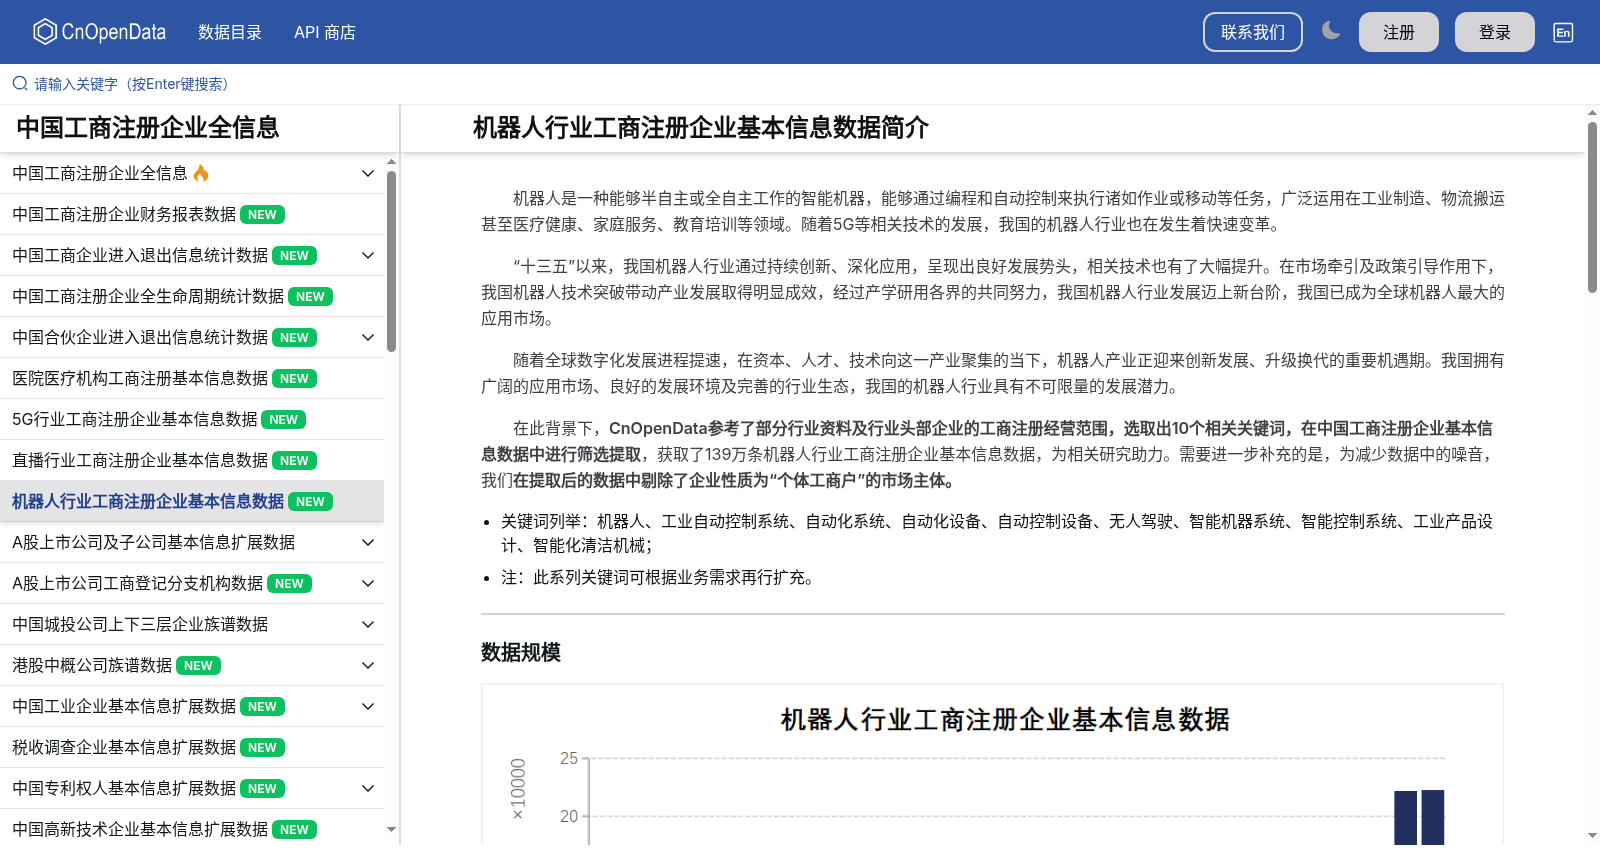Click NEW badge on 港股中概公司族谱数据
The height and width of the screenshot is (861, 1600).
[x=198, y=666]
